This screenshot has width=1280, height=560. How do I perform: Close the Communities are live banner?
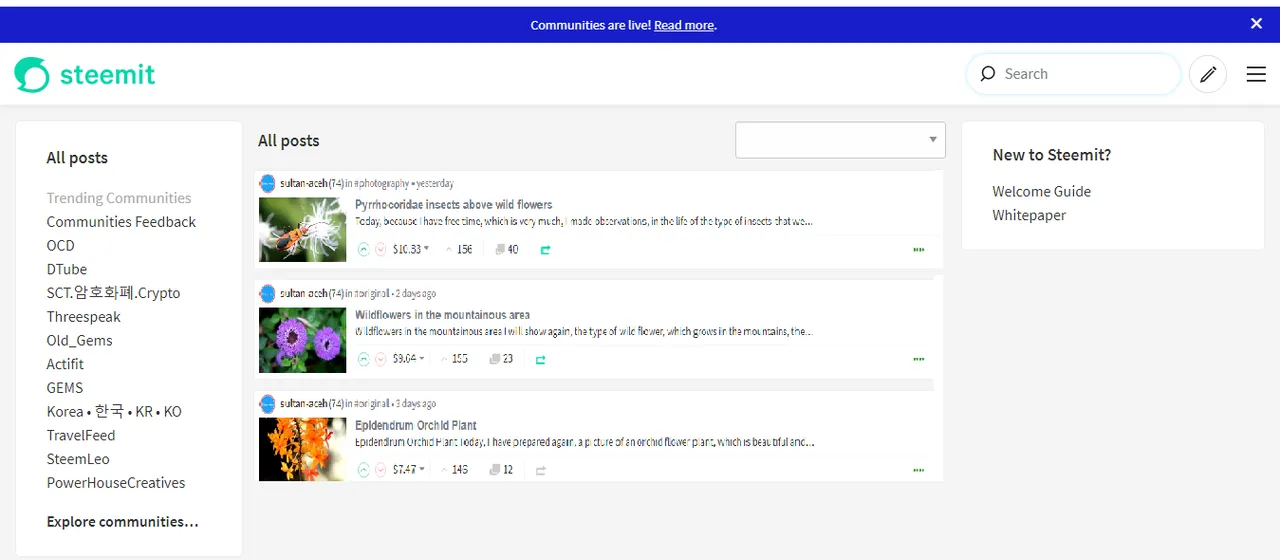(x=1257, y=24)
